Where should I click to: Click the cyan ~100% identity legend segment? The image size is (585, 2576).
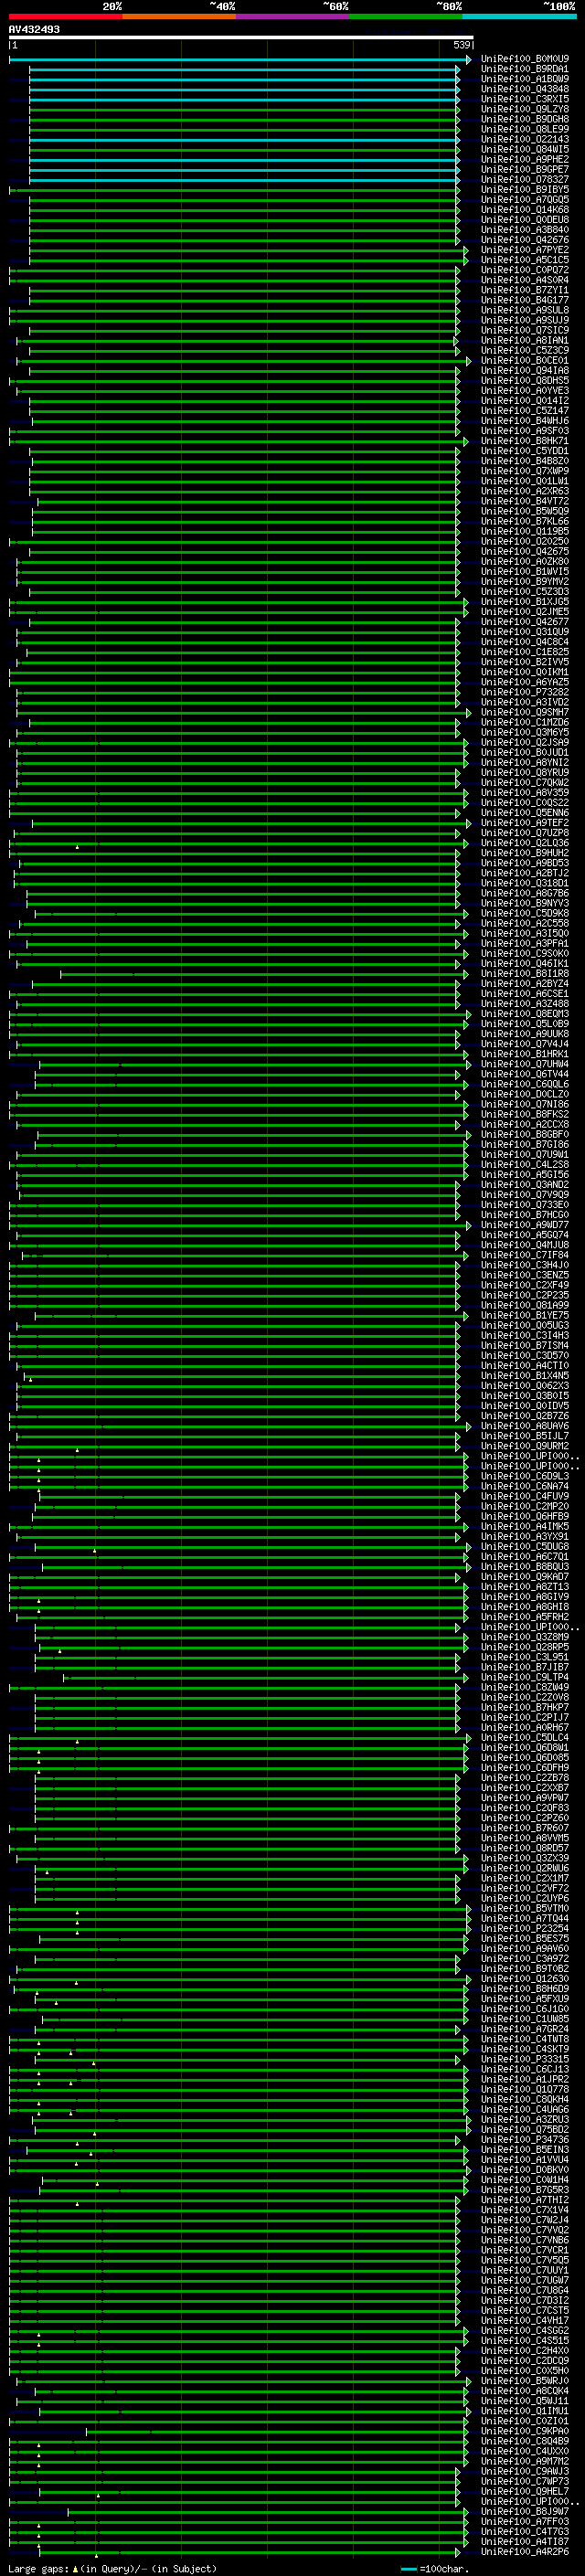[519, 16]
